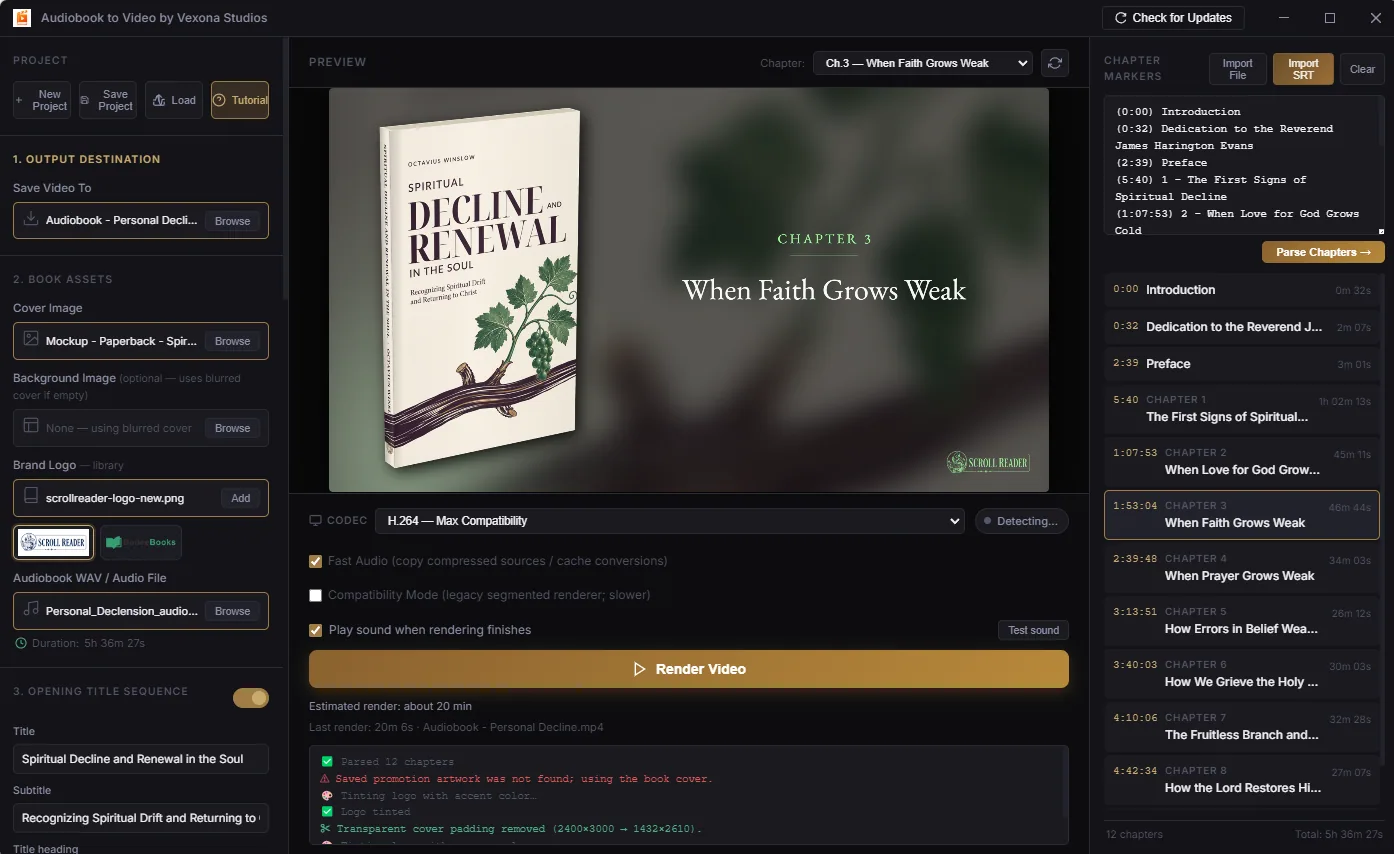This screenshot has height=854, width=1394.
Task: Click the Title input field
Action: [141, 759]
